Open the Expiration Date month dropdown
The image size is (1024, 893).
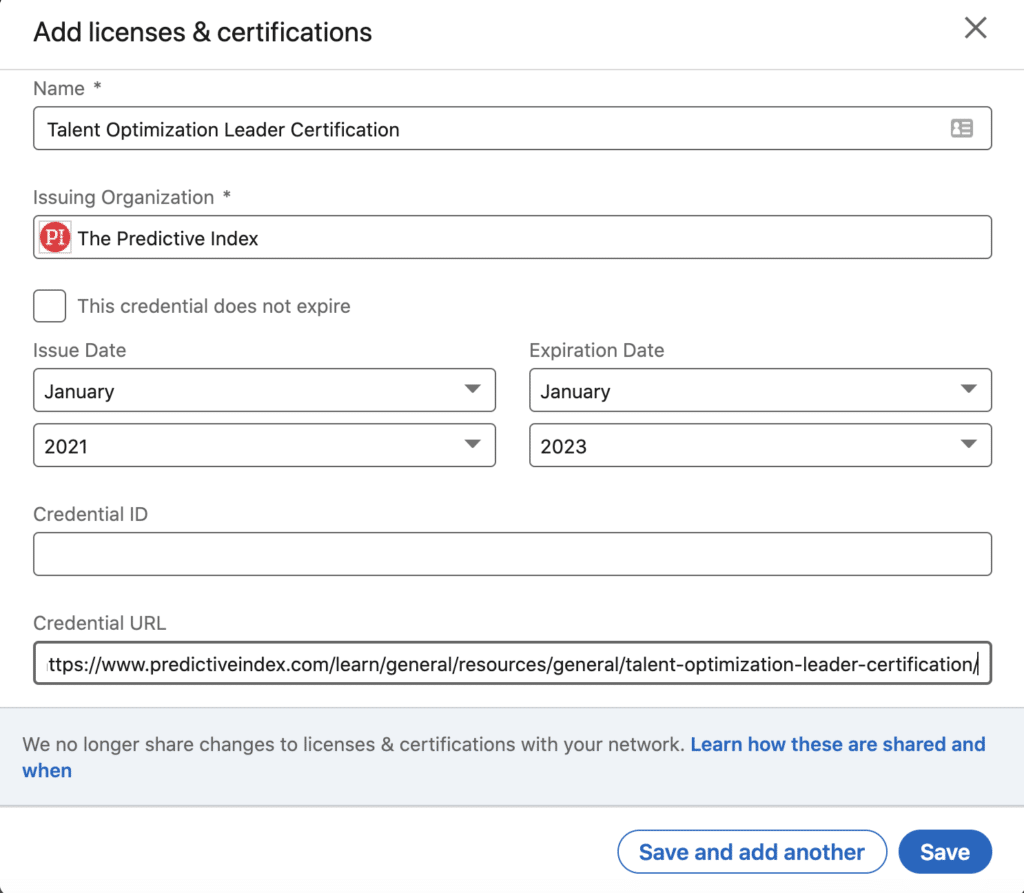tap(760, 390)
